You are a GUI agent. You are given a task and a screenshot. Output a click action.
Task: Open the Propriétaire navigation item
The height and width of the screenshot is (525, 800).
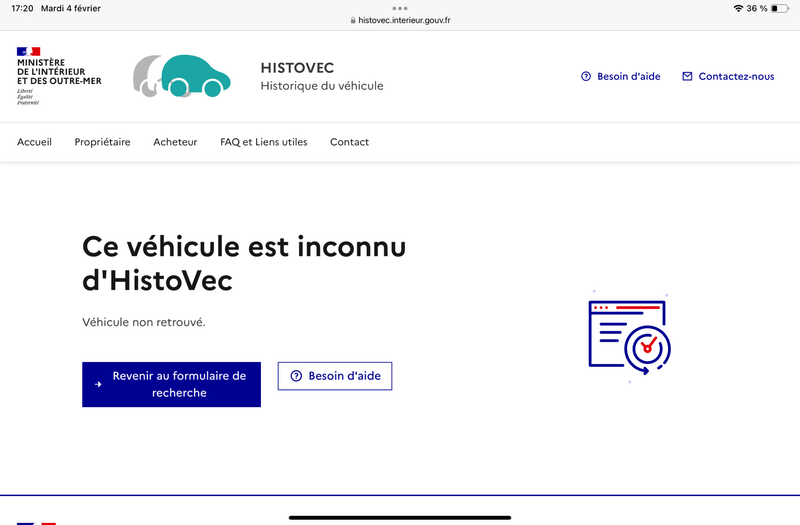(103, 142)
